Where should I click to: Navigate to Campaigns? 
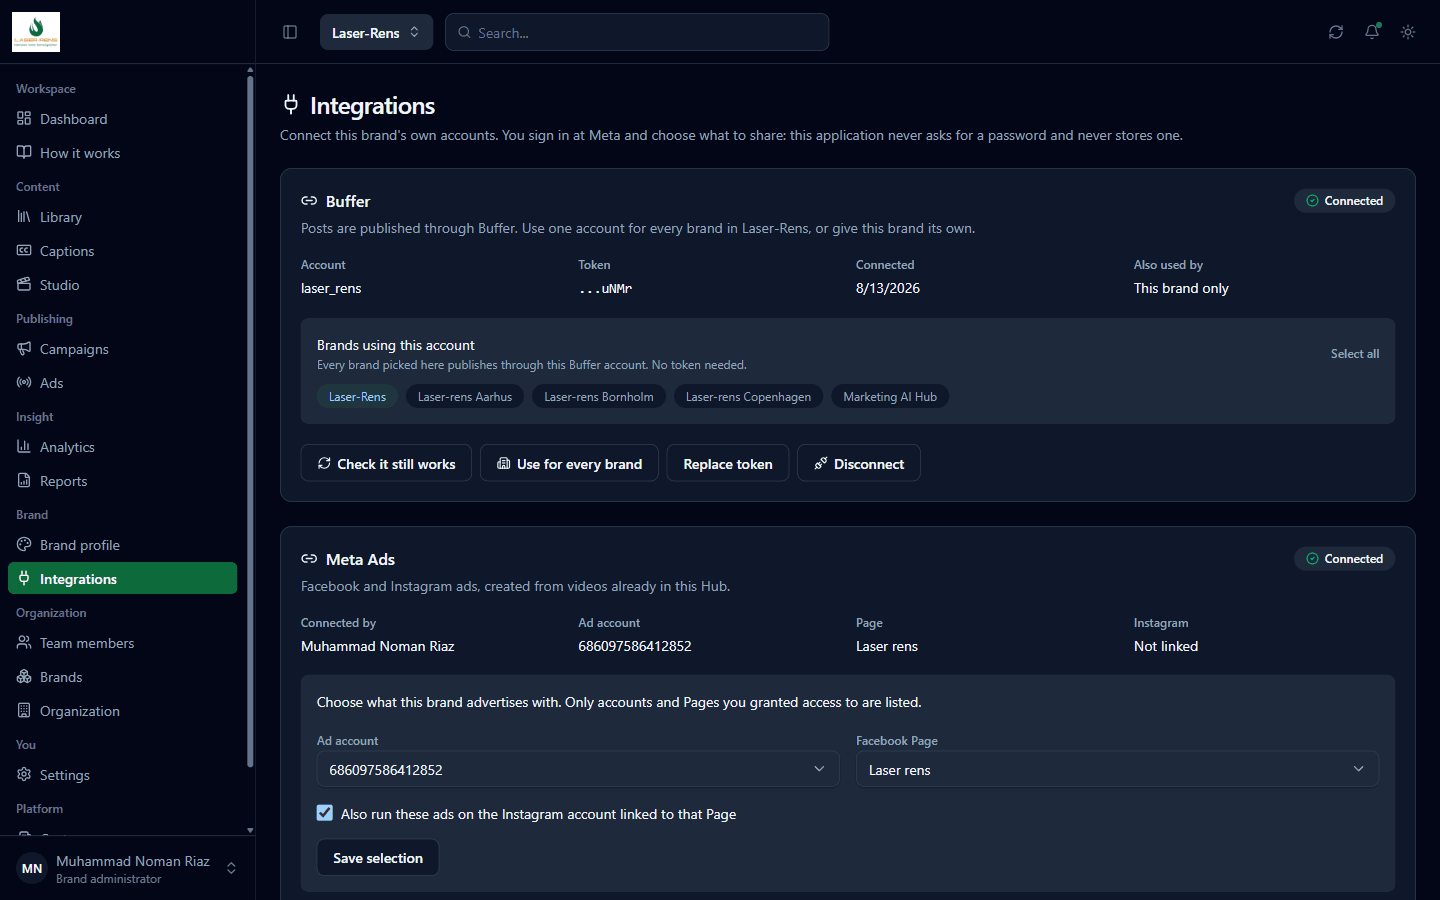pyautogui.click(x=122, y=349)
